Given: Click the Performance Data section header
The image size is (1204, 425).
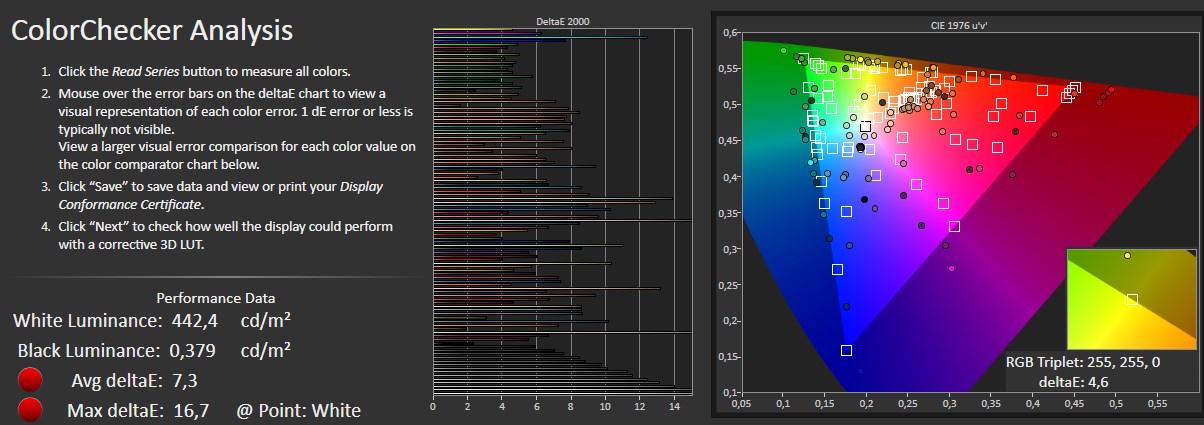Looking at the screenshot, I should point(216,298).
